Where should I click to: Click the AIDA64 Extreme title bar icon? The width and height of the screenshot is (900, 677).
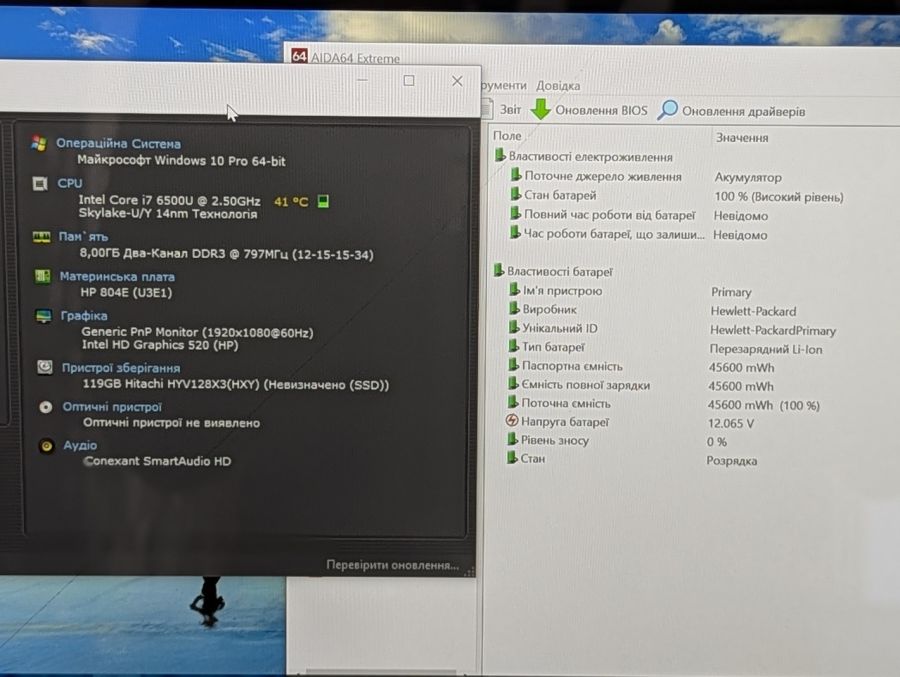[299, 56]
